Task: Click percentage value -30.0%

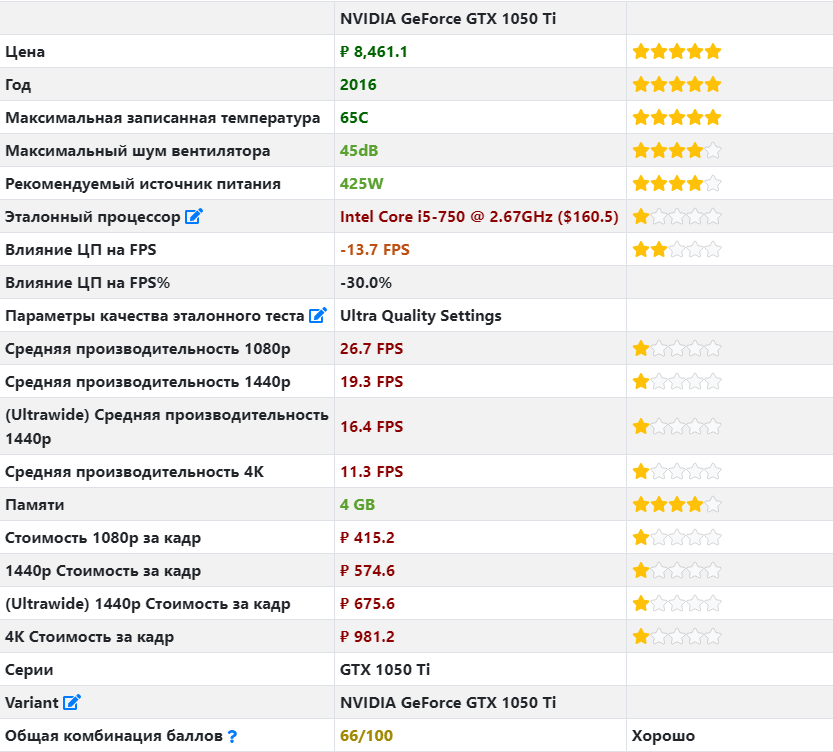Action: [x=366, y=283]
